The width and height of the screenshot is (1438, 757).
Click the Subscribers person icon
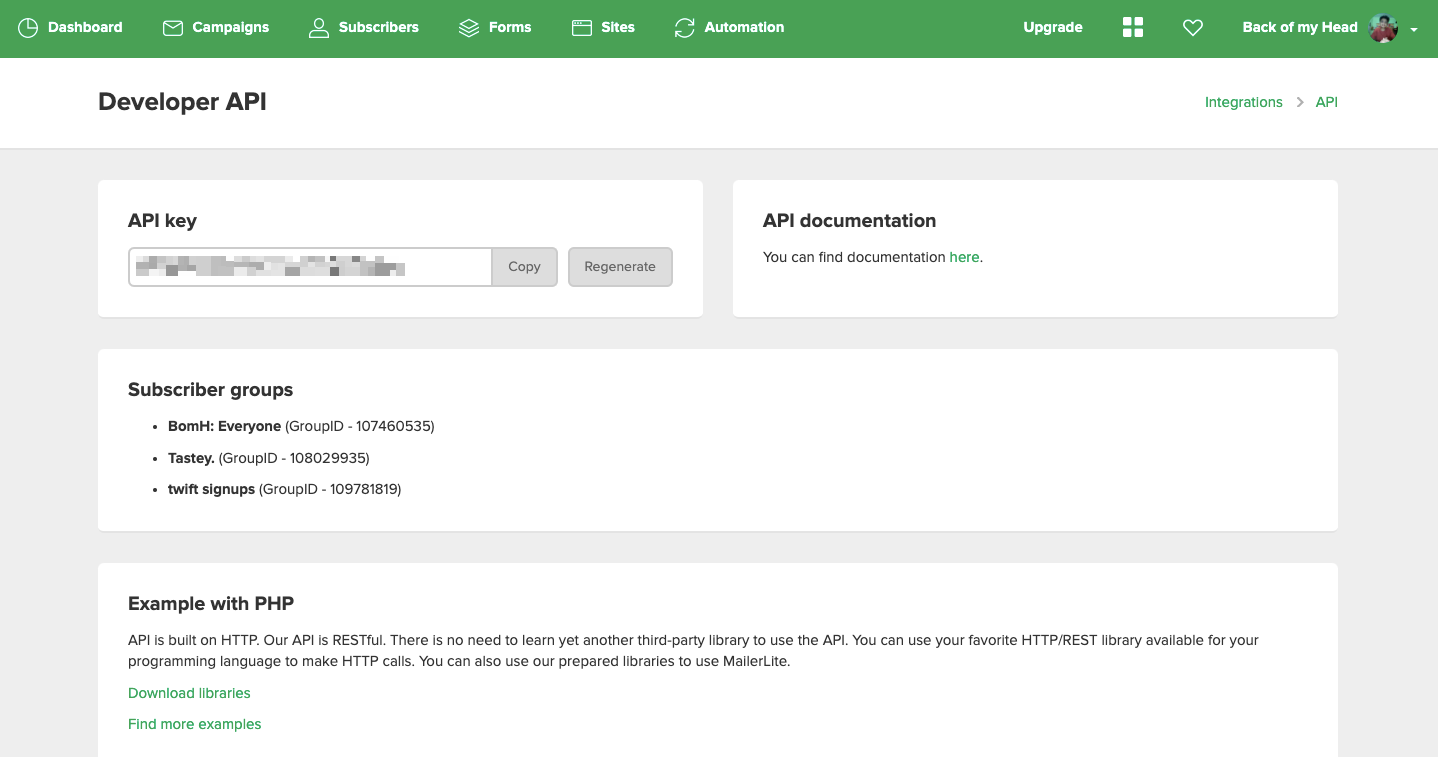[319, 28]
